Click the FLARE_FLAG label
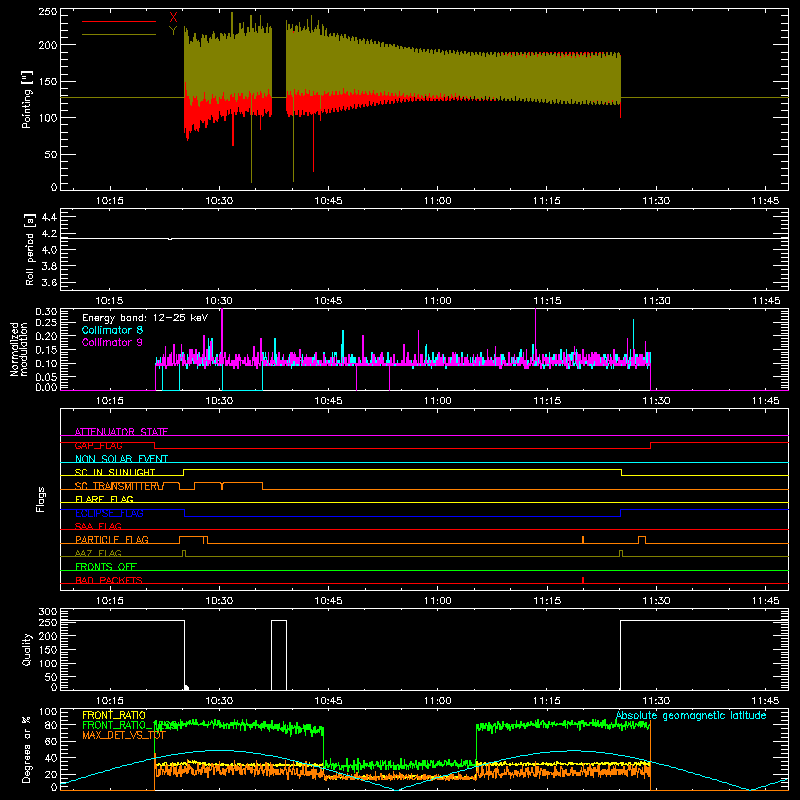This screenshot has height=800, width=800. coord(104,499)
